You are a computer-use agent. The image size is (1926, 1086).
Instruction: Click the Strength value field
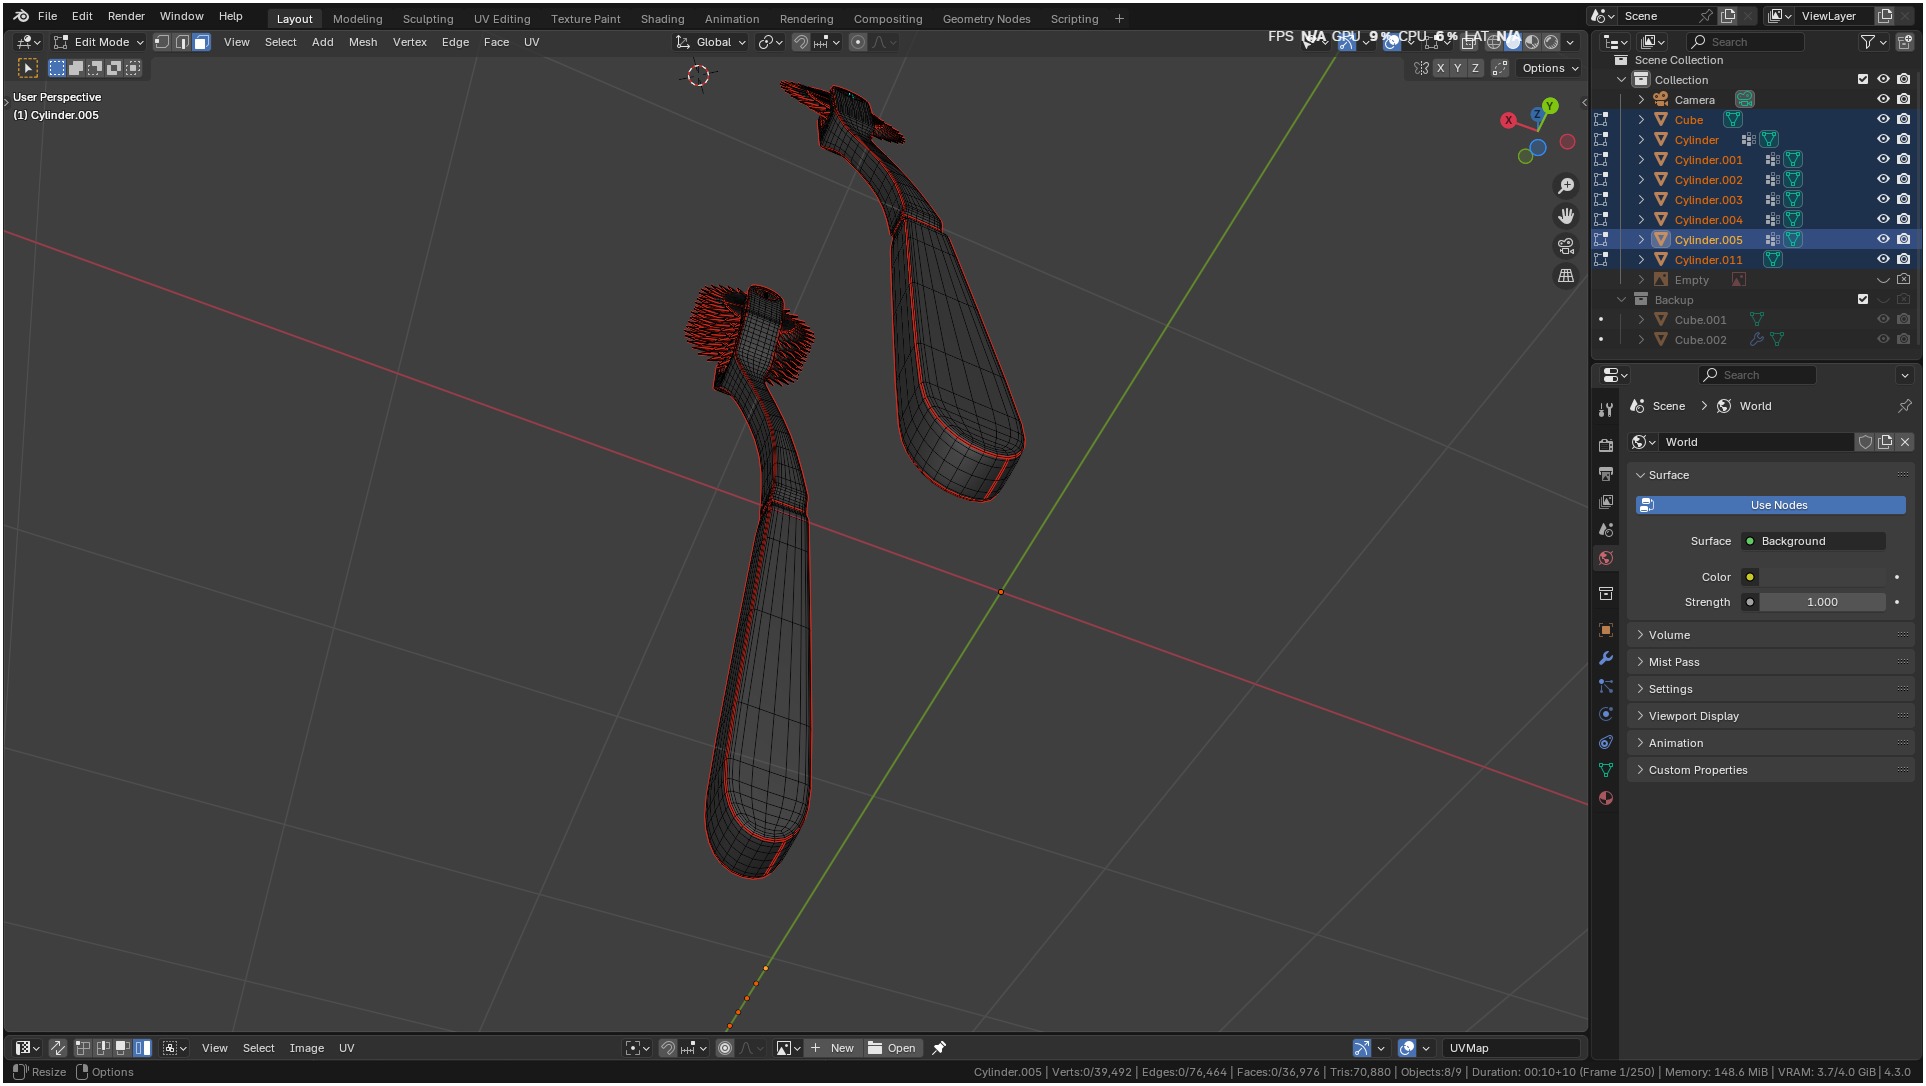pos(1822,602)
